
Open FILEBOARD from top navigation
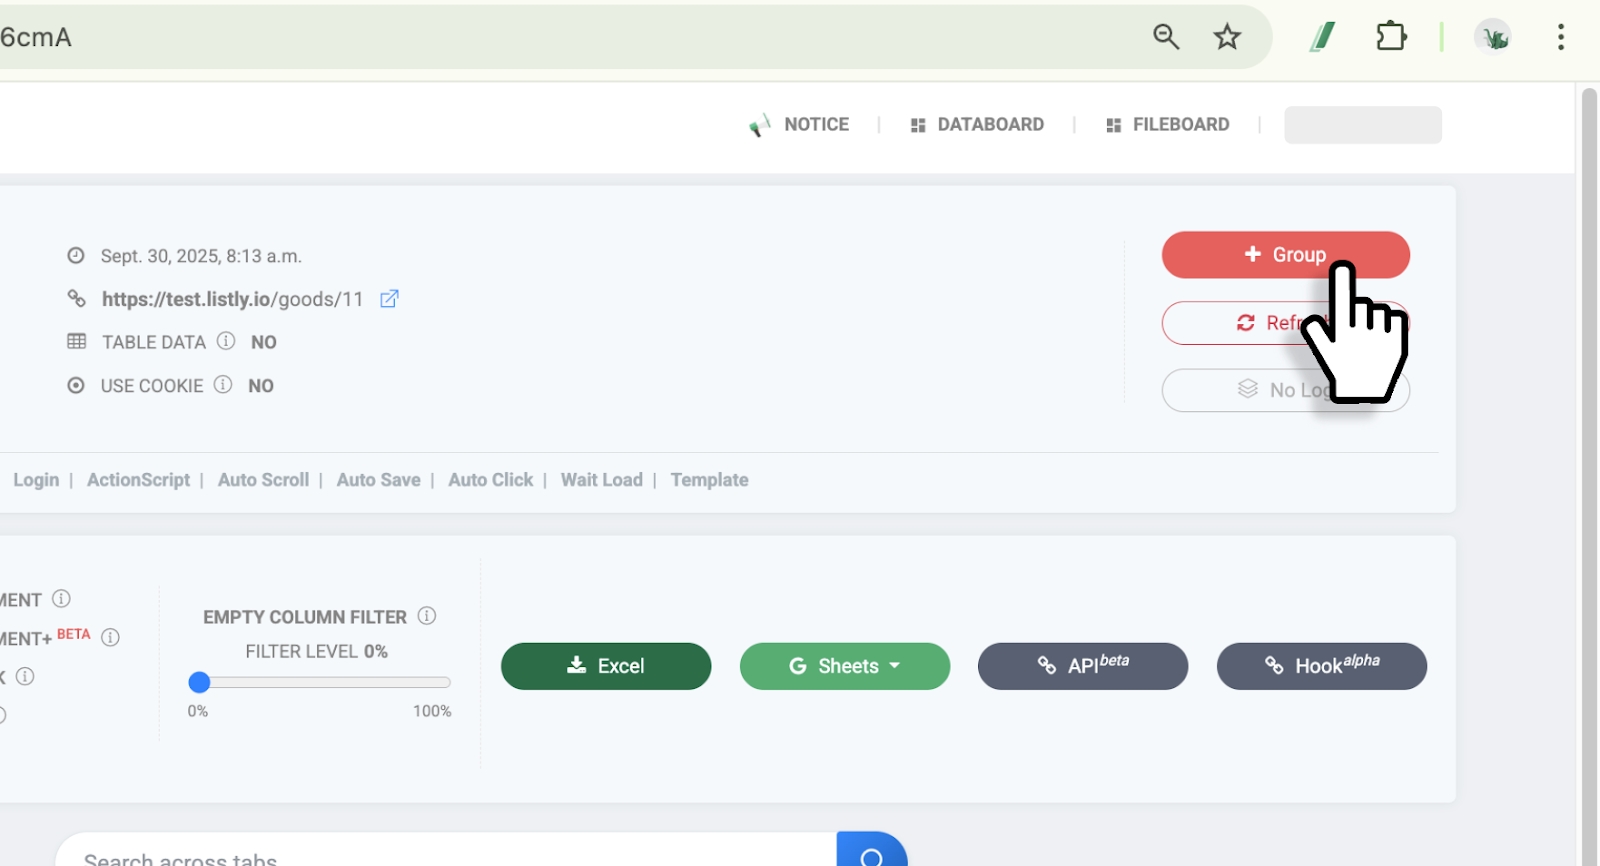click(1168, 125)
